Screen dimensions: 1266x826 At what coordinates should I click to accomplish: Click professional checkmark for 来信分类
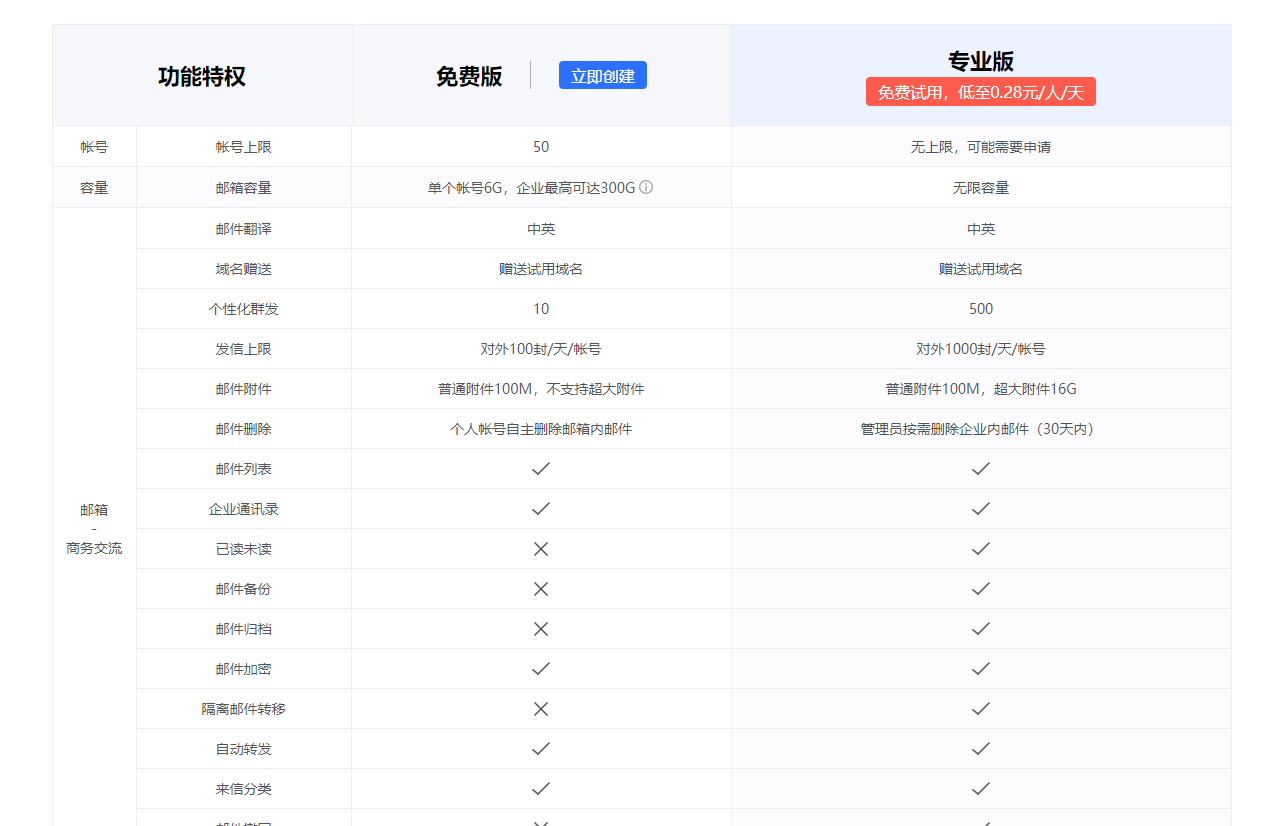(981, 788)
